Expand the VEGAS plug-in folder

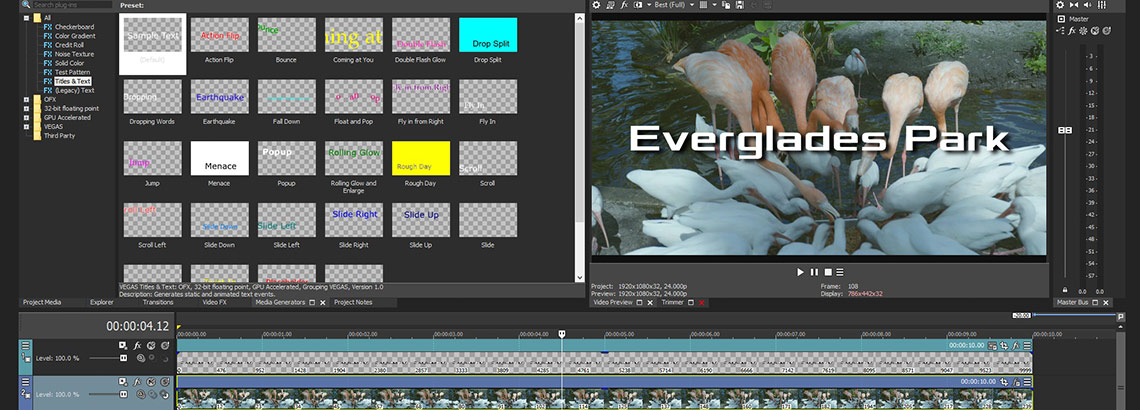[x=27, y=126]
